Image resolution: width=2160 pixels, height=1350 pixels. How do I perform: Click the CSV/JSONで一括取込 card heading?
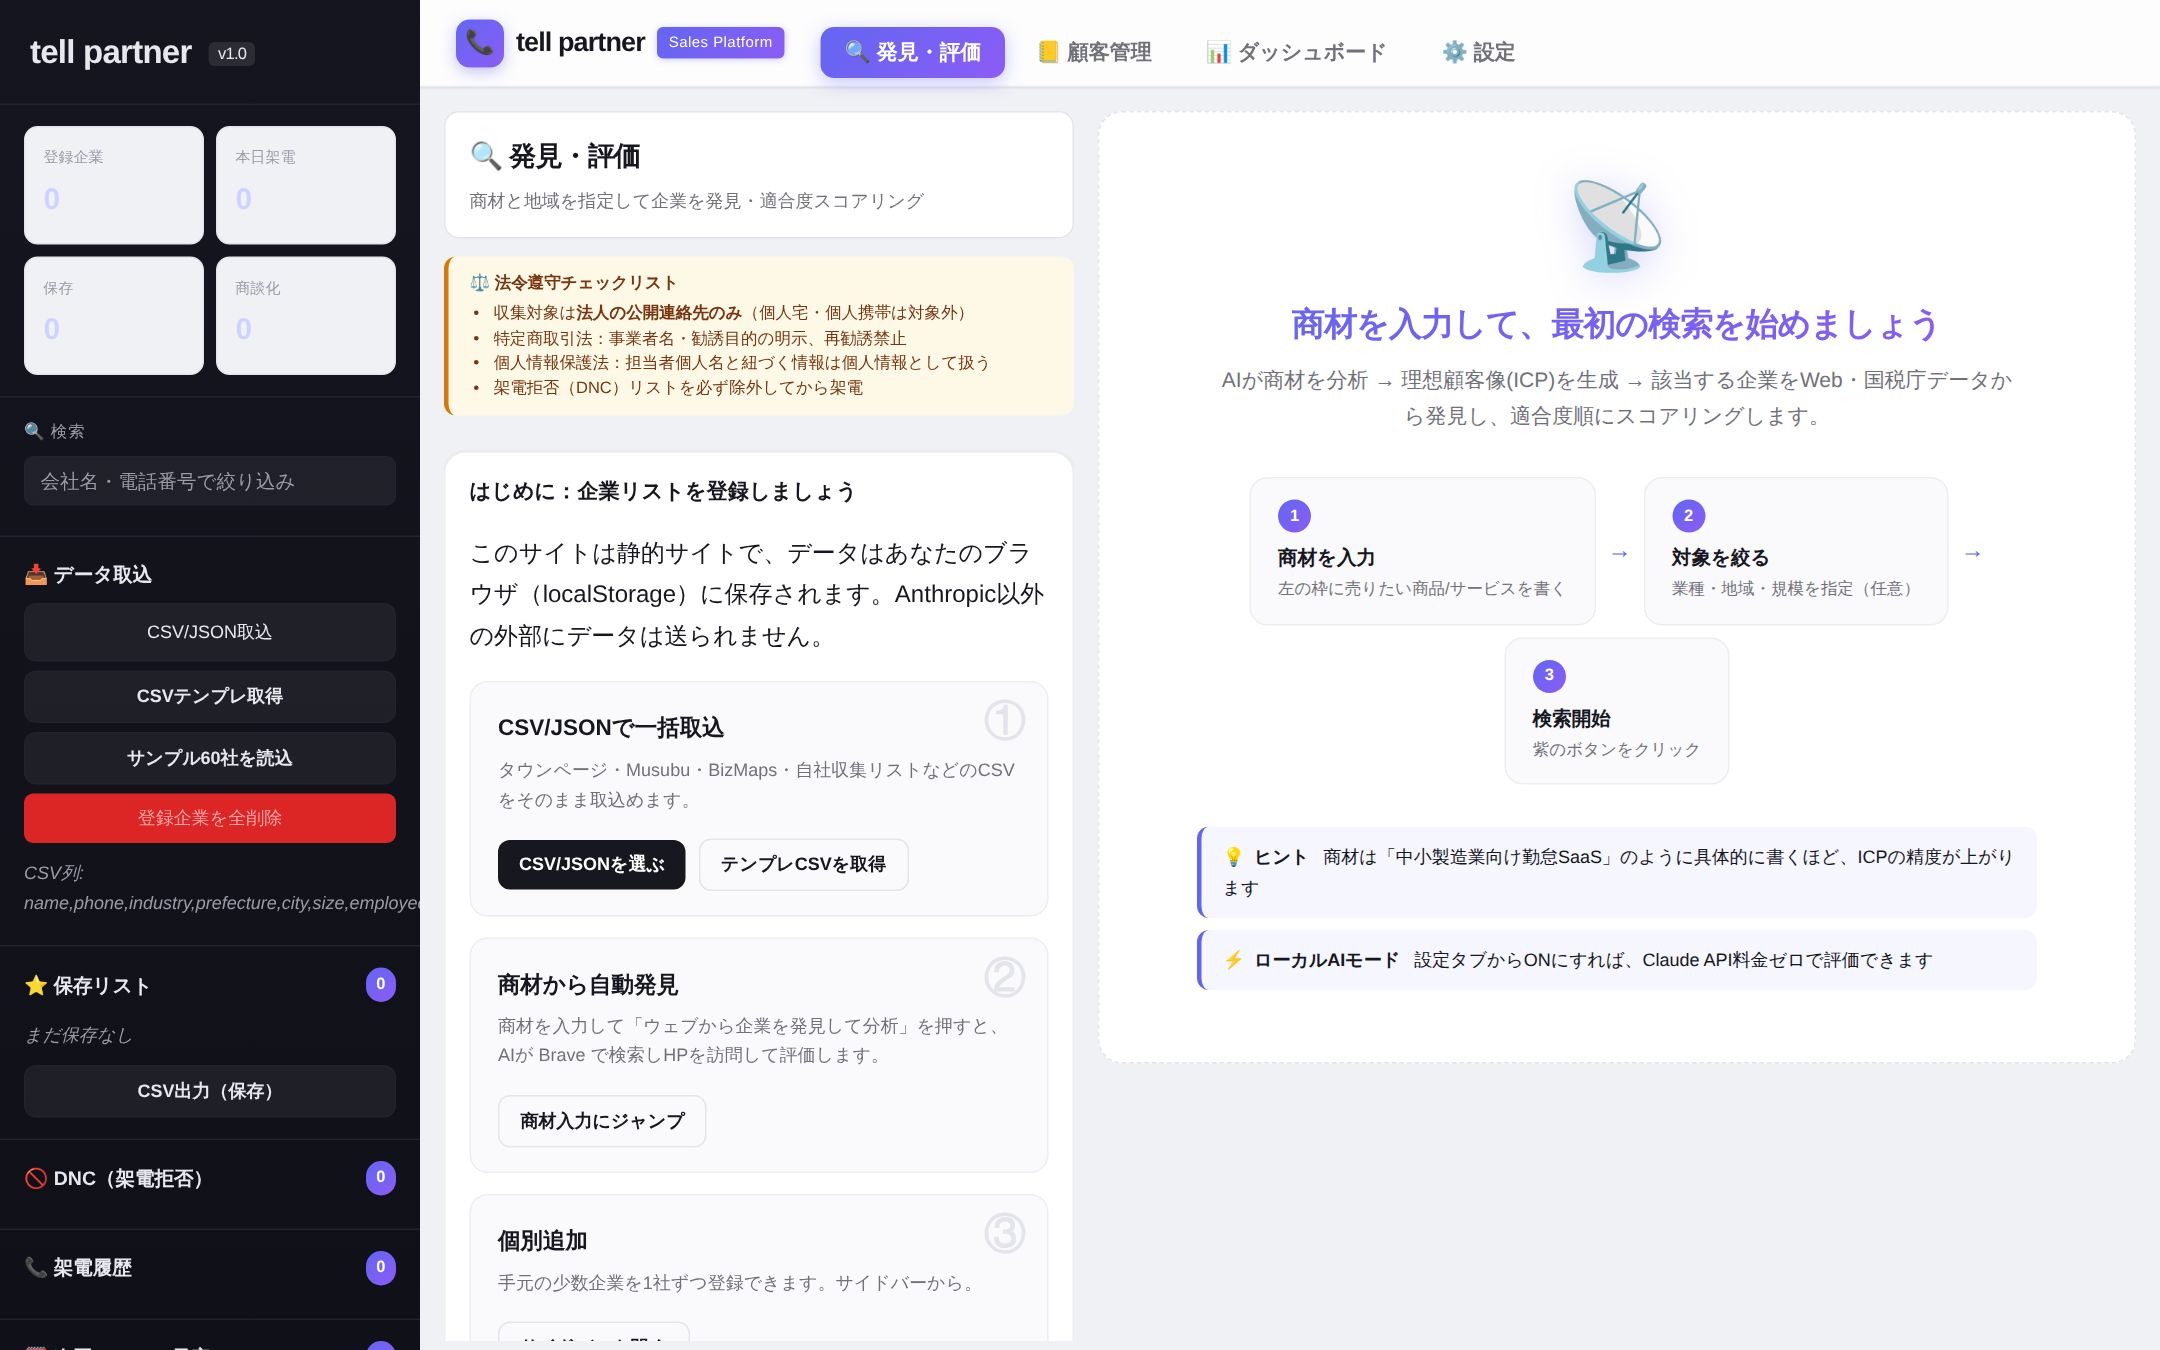point(611,728)
